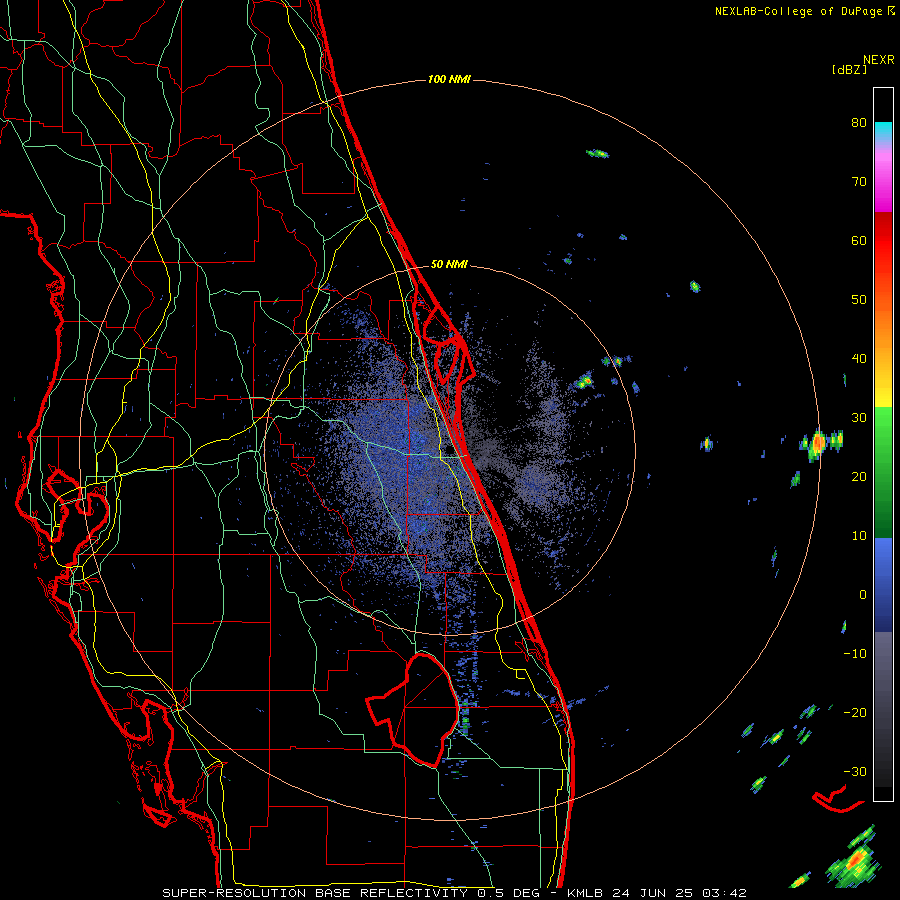Click the 80 value on the dBZ scale

click(x=859, y=123)
